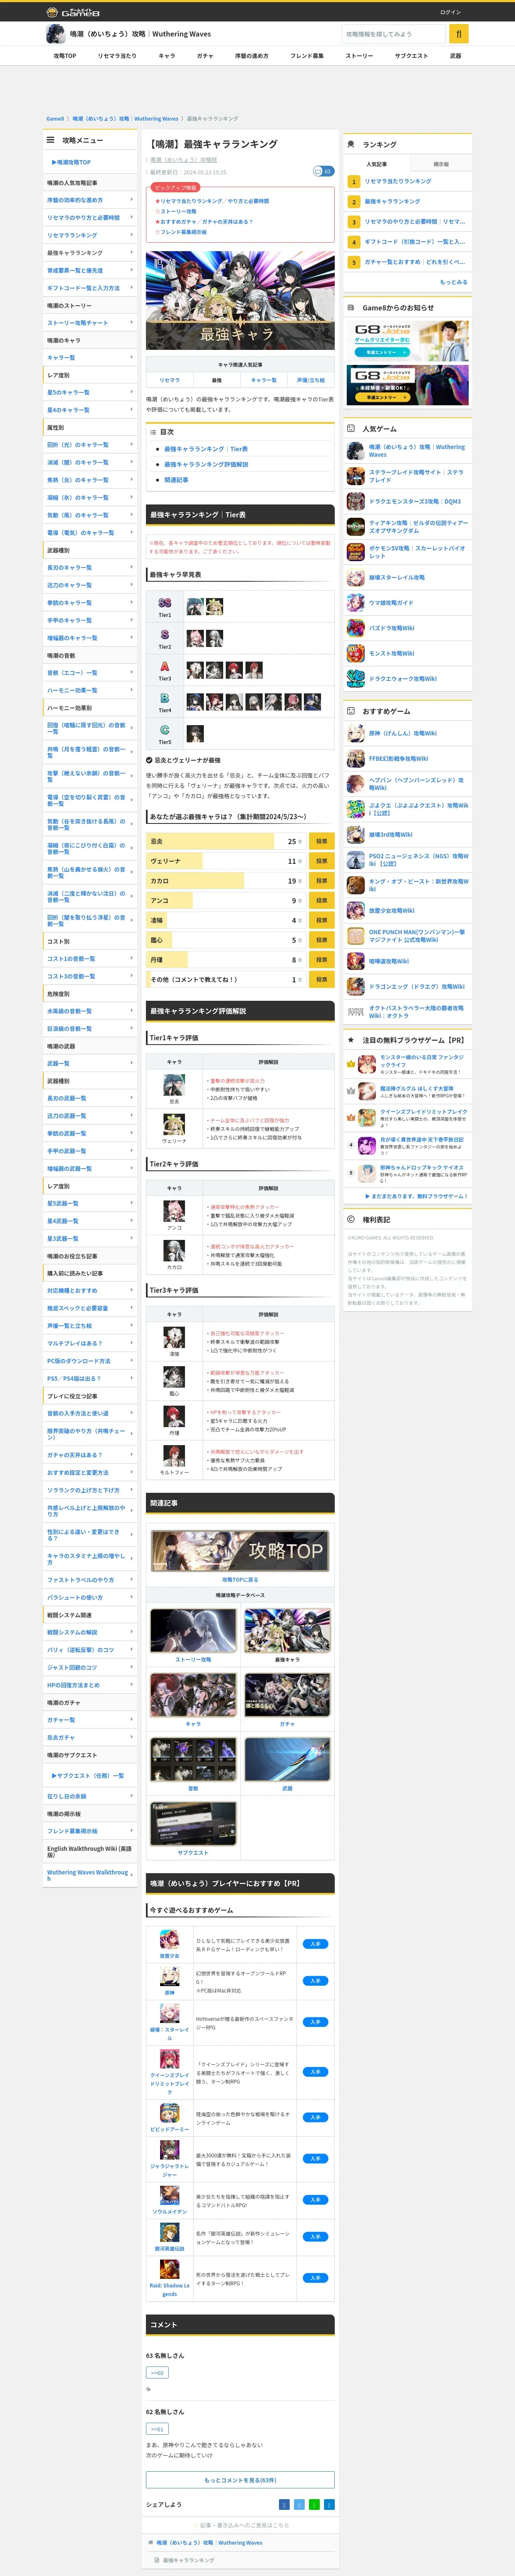Screen dimensions: 515x2576
Task: Open sidebar item 長刃のキャラ一覧
Action: (90, 568)
